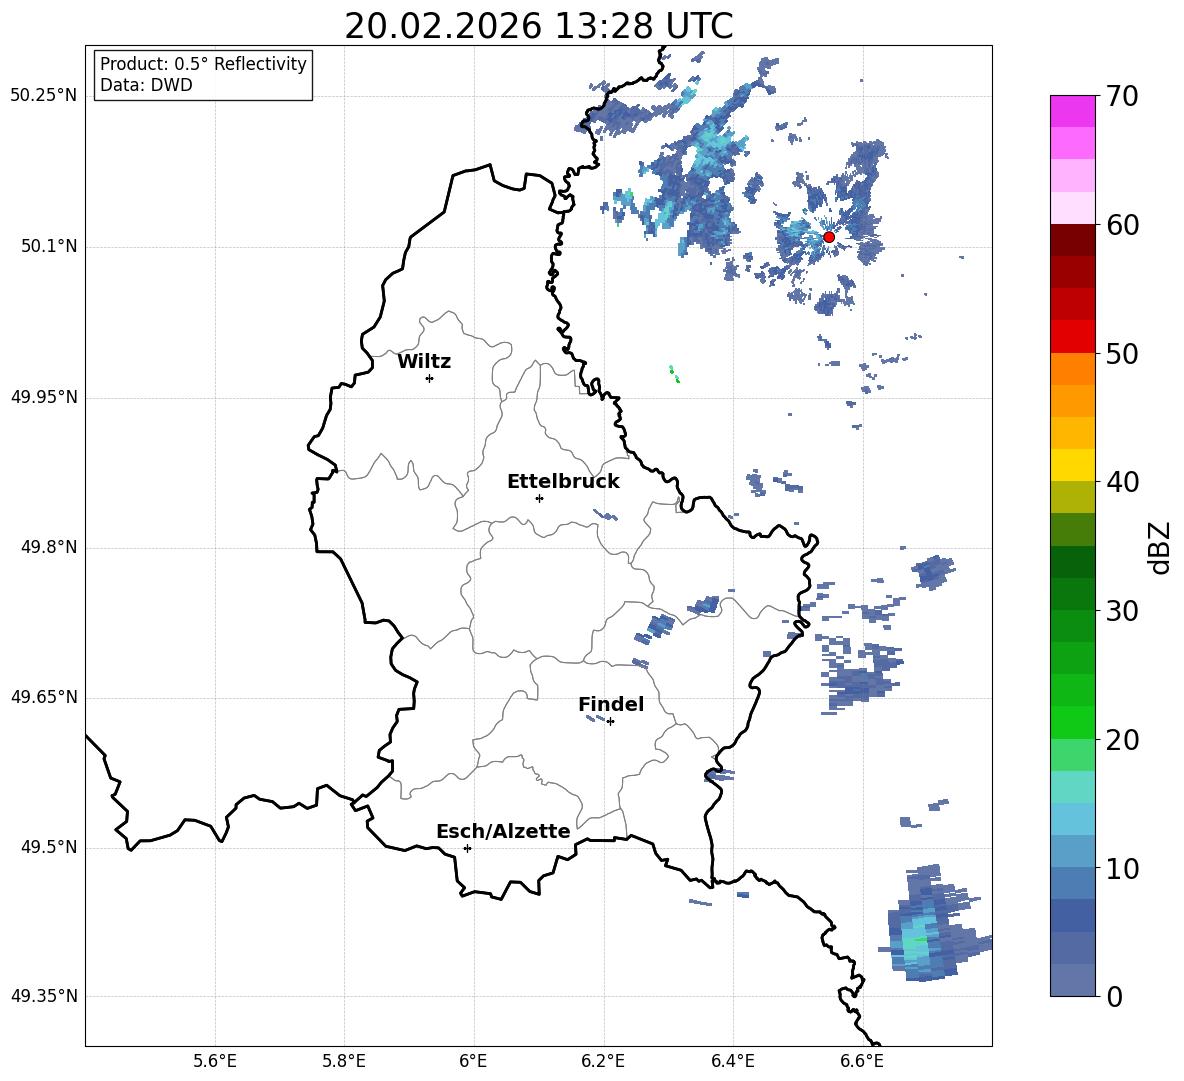The image size is (1184, 1081).
Task: Click the colorbar '50' tick label
Action: (x=1122, y=354)
